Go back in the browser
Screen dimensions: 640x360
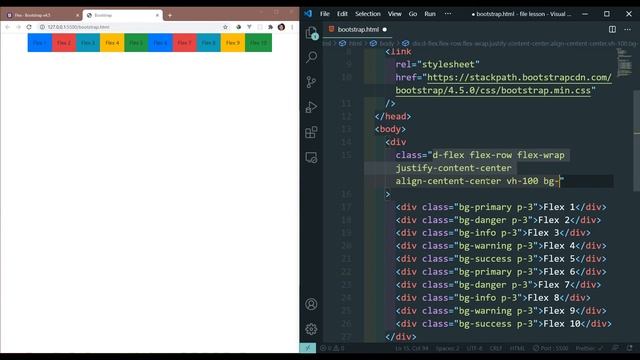click(7, 27)
